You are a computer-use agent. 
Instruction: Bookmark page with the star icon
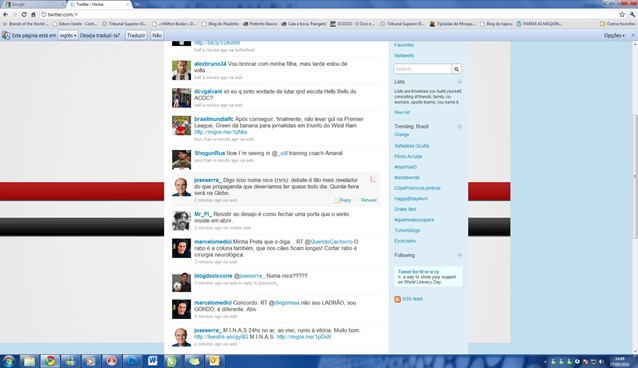(622, 14)
